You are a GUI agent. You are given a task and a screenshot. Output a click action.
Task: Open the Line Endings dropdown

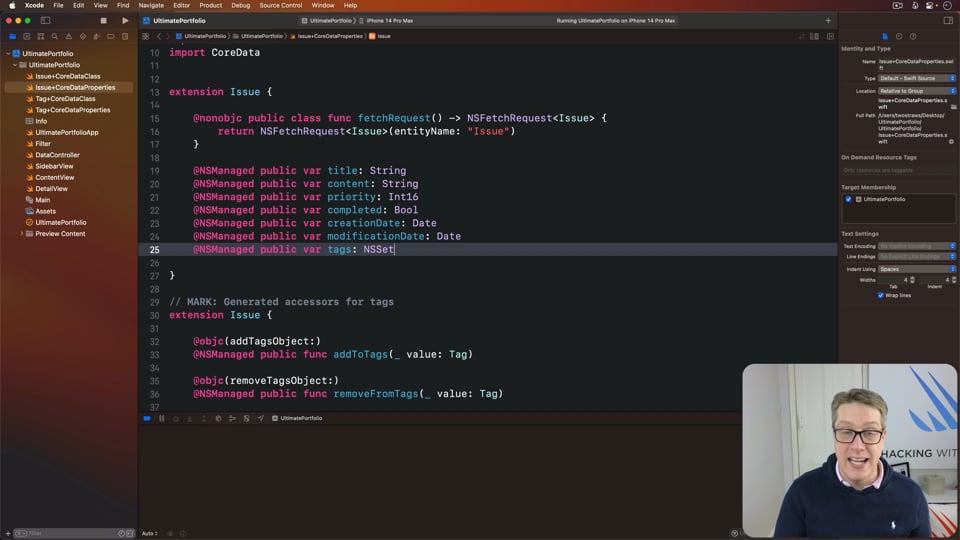(917, 257)
